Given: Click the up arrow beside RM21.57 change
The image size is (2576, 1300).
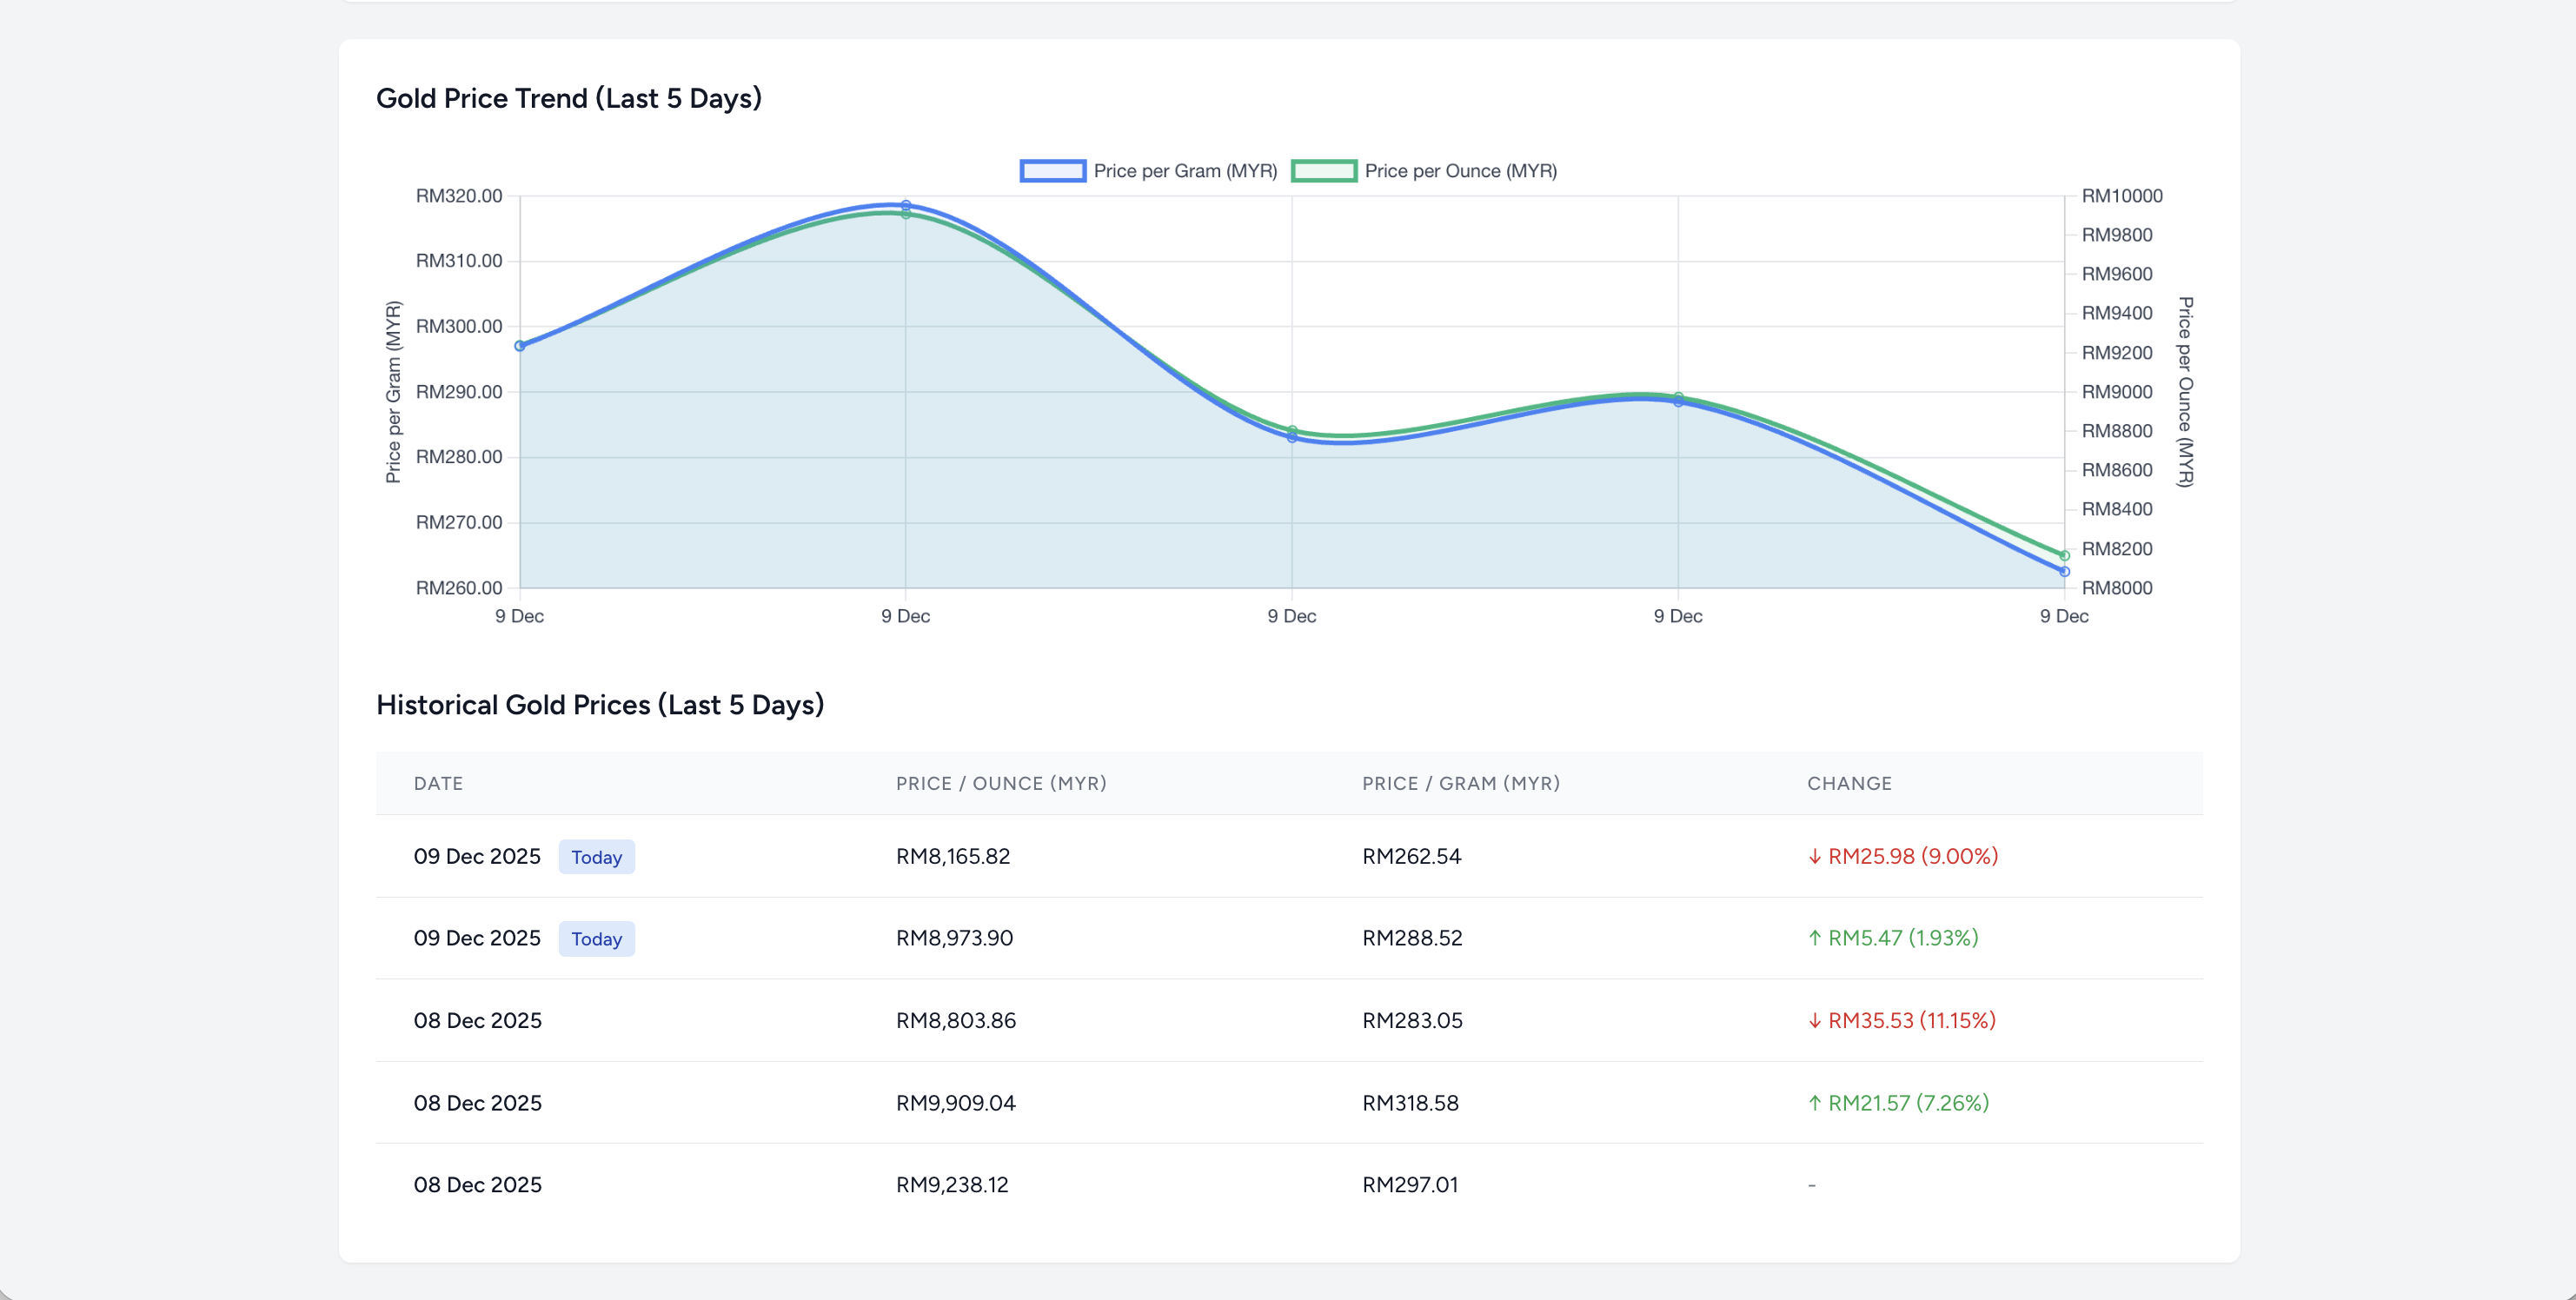Looking at the screenshot, I should pos(1815,1102).
